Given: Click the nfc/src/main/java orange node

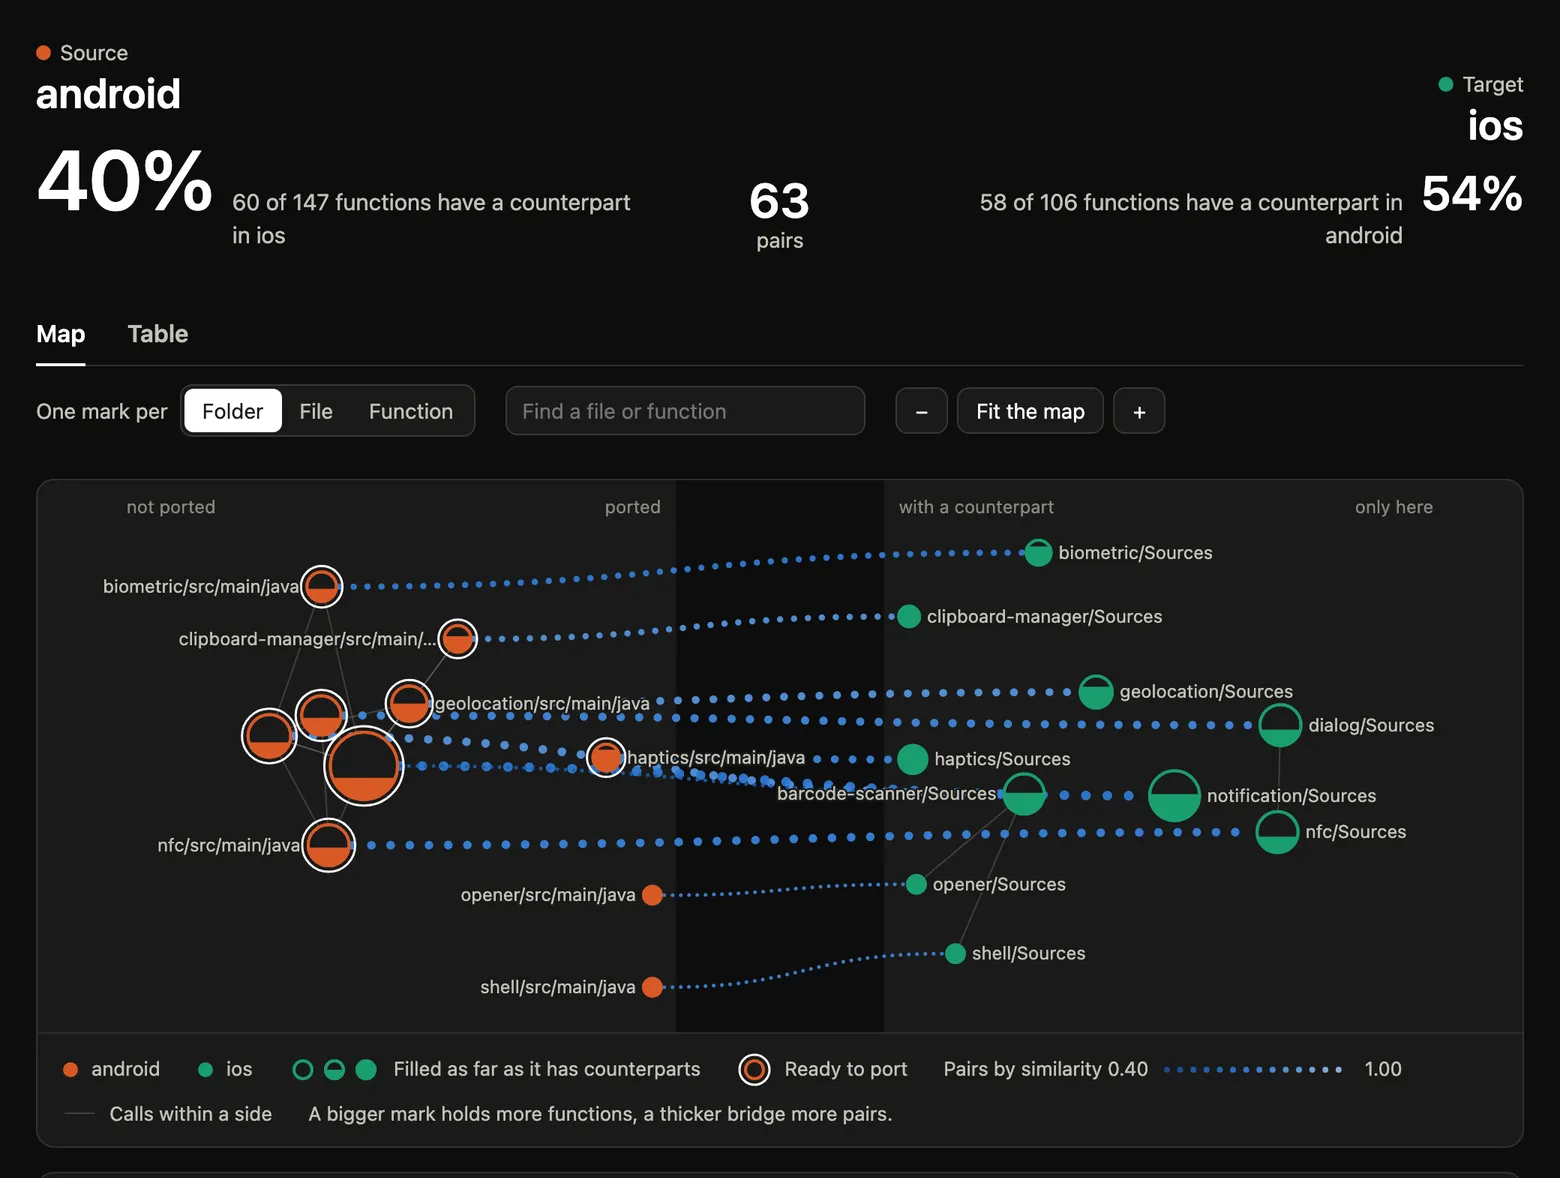Looking at the screenshot, I should (x=329, y=845).
